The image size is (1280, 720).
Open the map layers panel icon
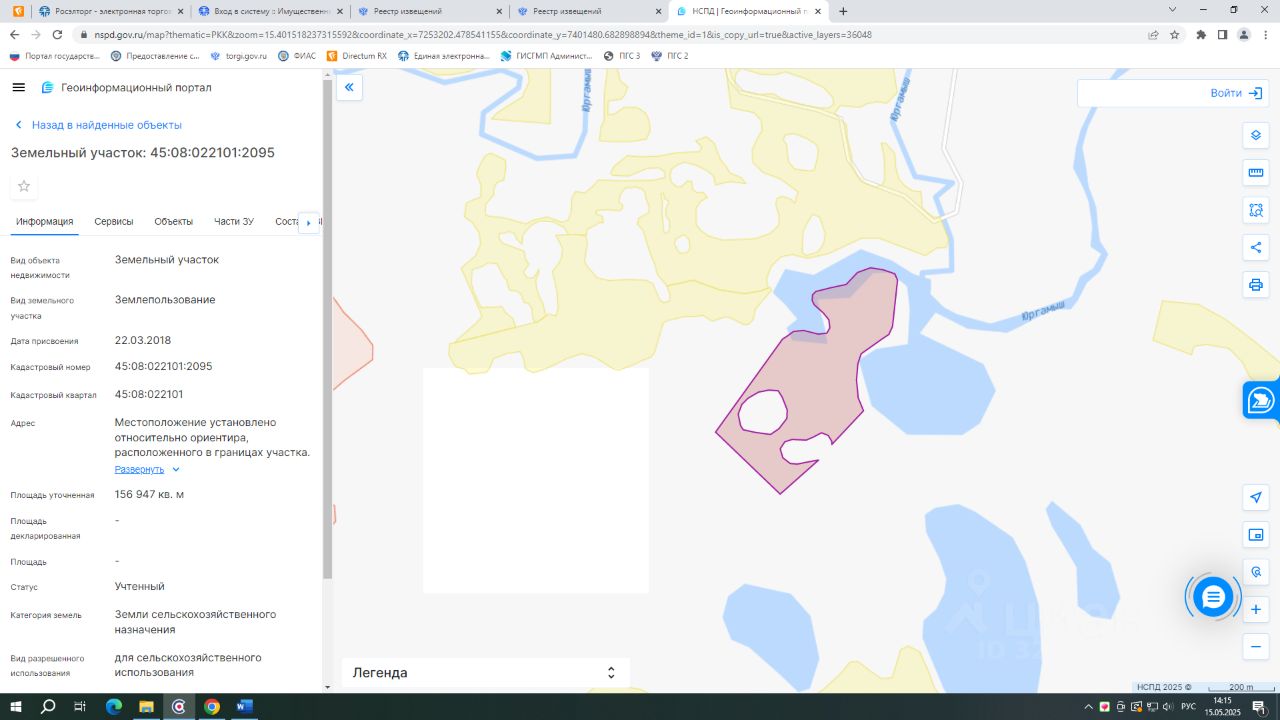pyautogui.click(x=1256, y=135)
